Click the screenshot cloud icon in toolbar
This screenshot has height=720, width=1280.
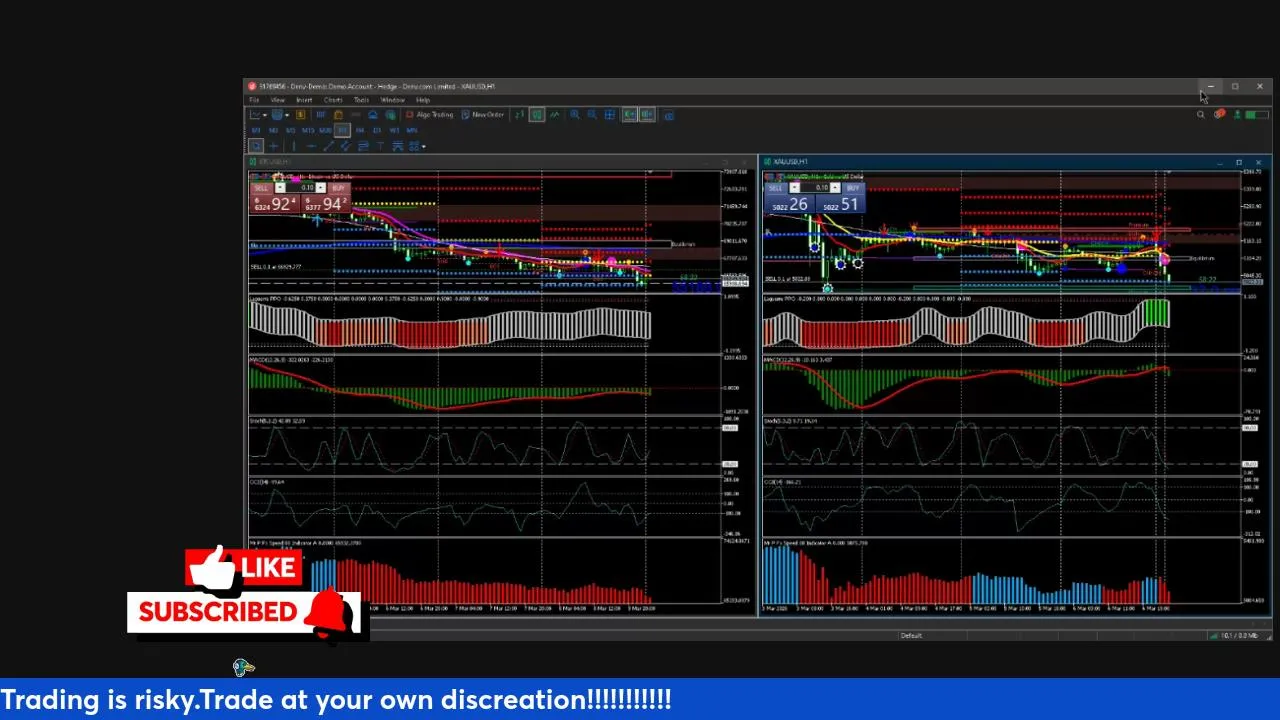pos(669,115)
